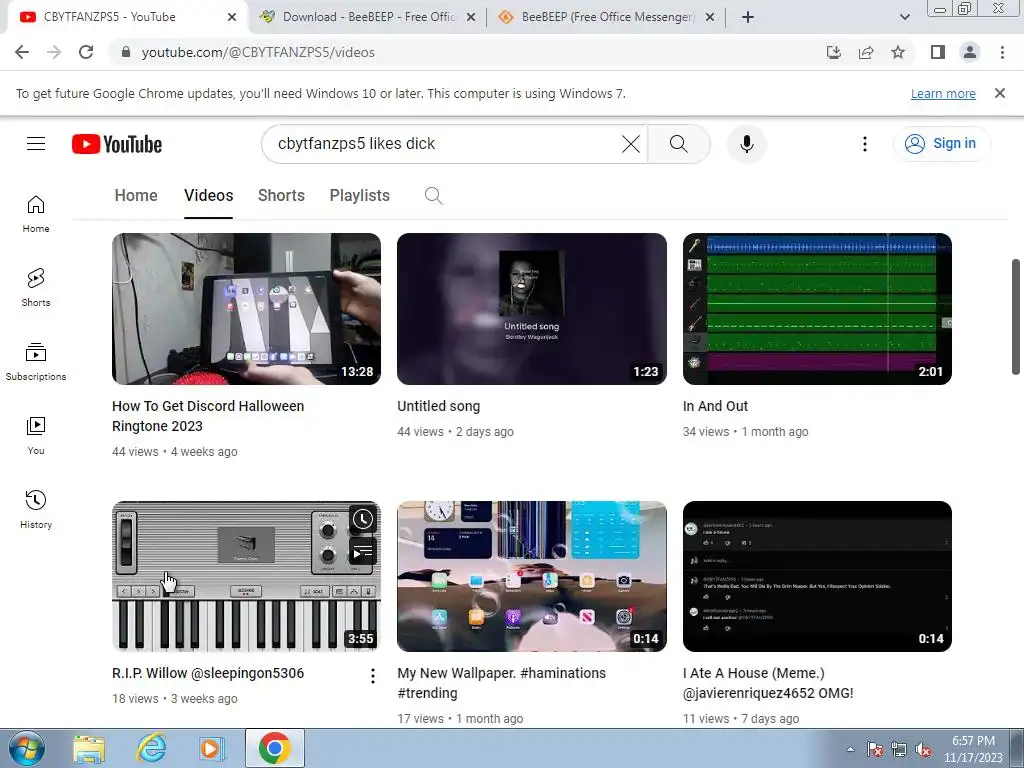Play the Untitled song thumbnail
The image size is (1024, 768).
point(532,309)
